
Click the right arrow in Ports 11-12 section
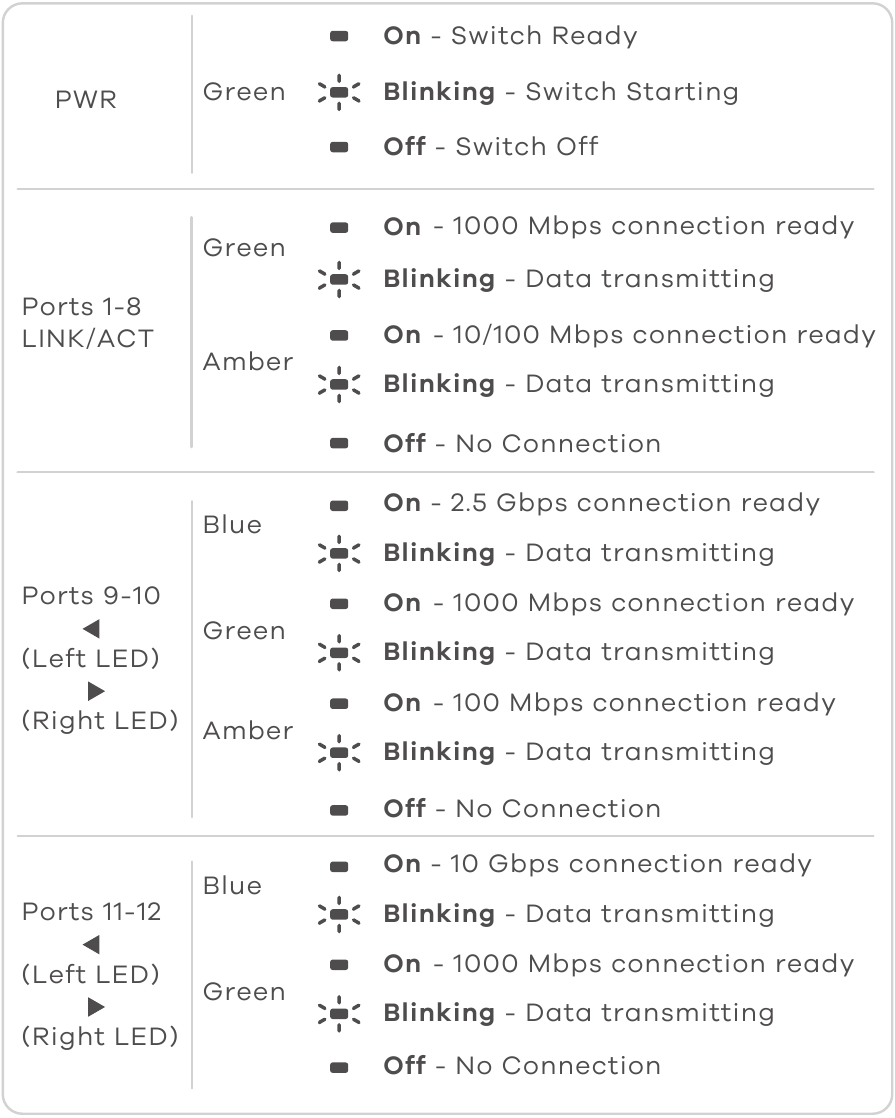point(96,1005)
